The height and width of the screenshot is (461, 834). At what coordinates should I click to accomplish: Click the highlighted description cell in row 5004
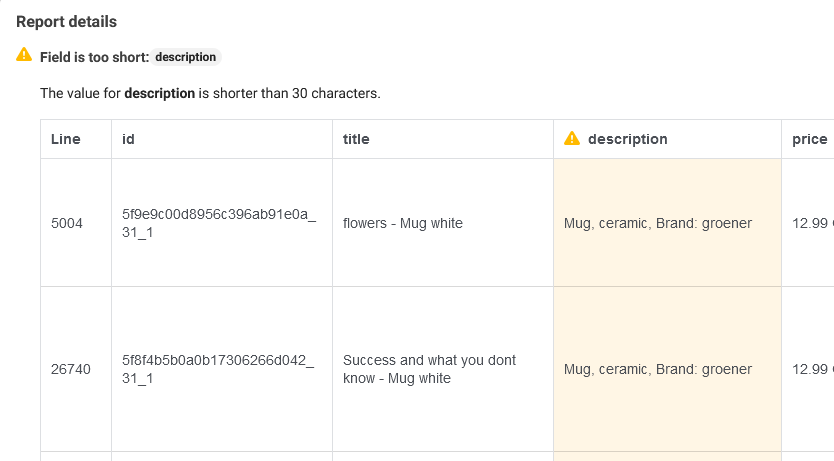tap(658, 223)
